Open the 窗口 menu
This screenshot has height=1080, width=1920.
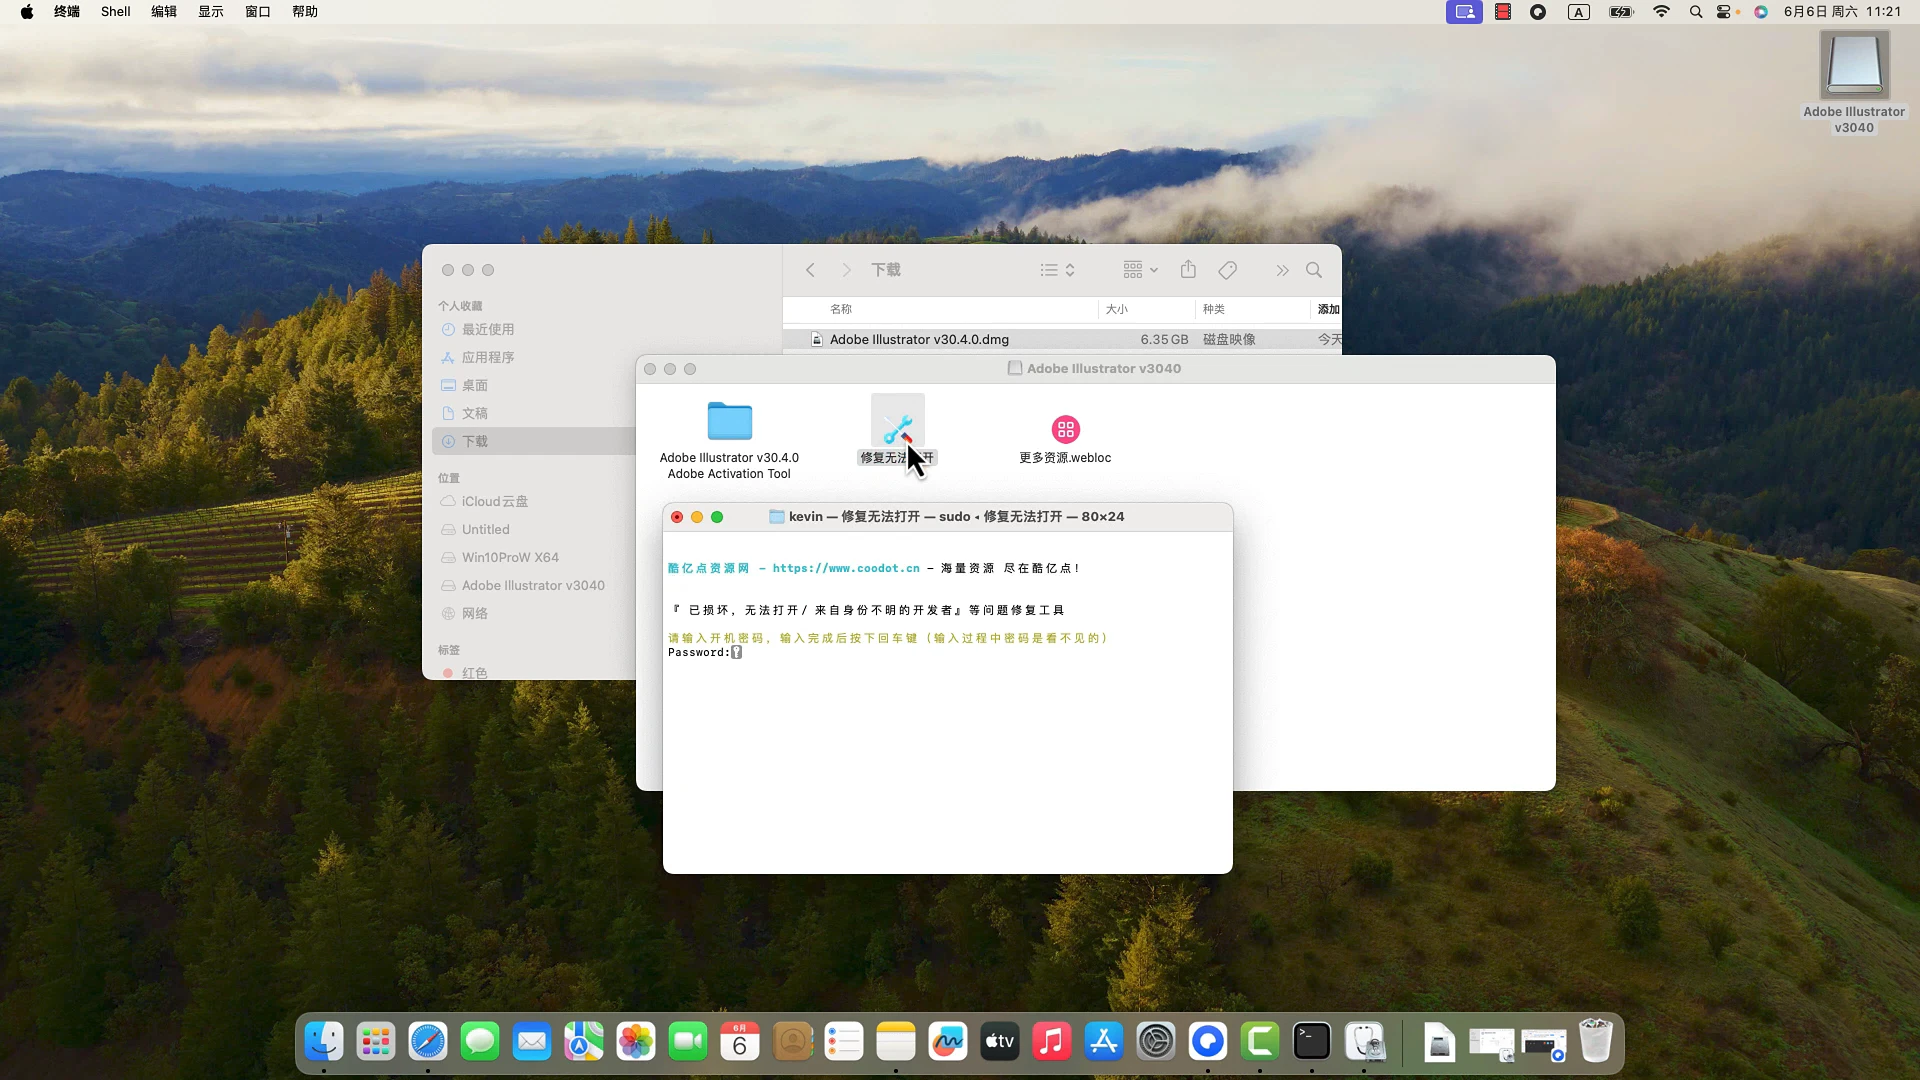[258, 12]
